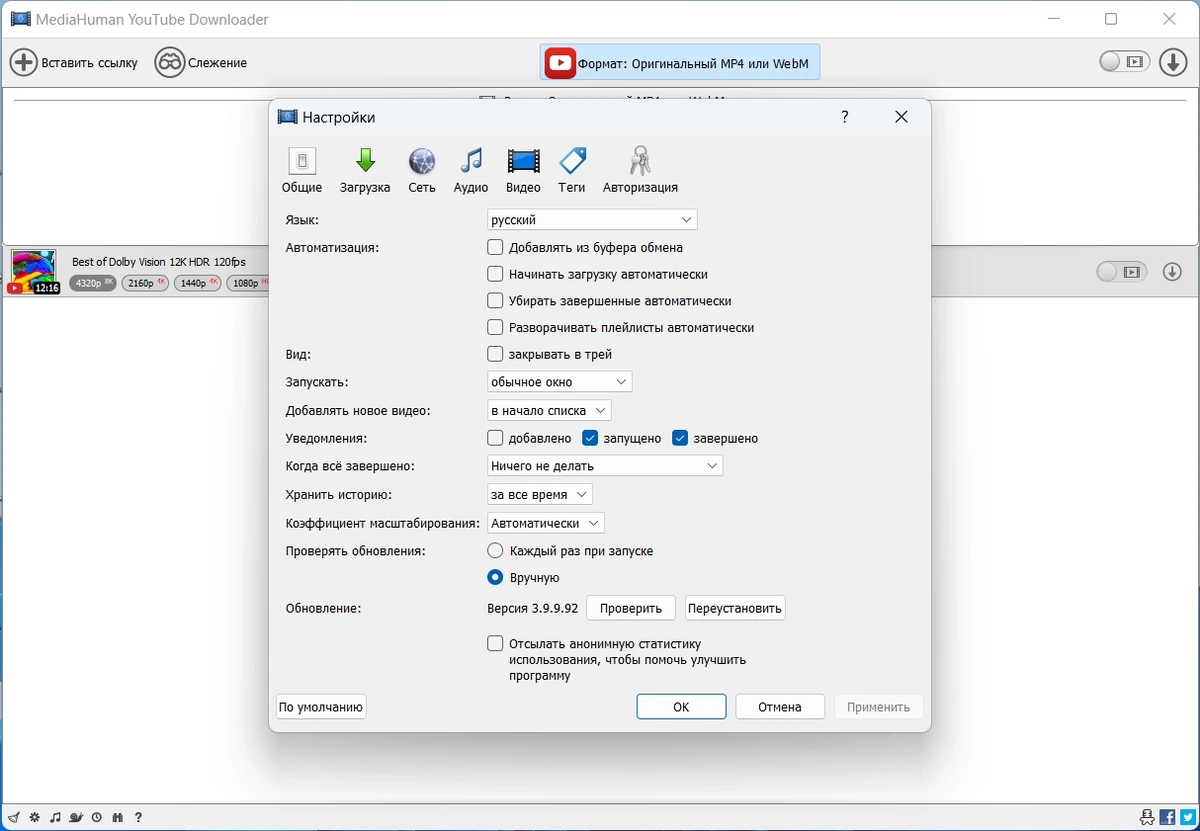Viewport: 1200px width, 831px height.
Task: Click the binoculars icon in the status bar
Action: (x=118, y=817)
